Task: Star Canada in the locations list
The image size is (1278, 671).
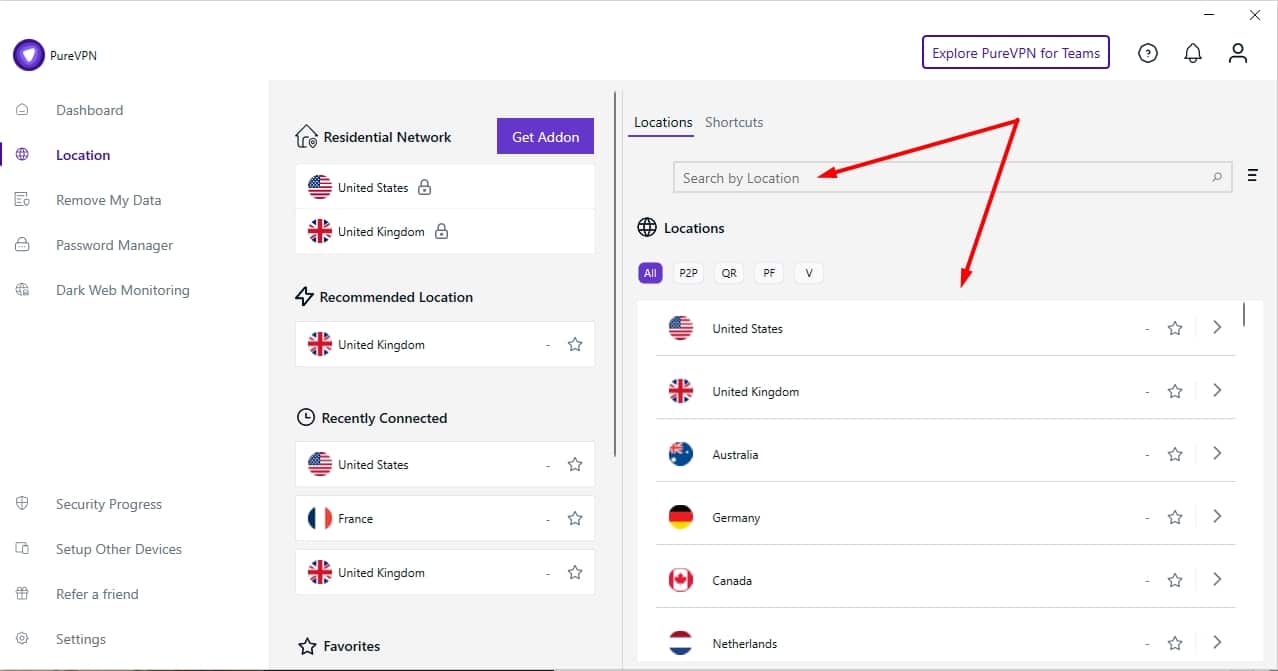Action: coord(1175,580)
